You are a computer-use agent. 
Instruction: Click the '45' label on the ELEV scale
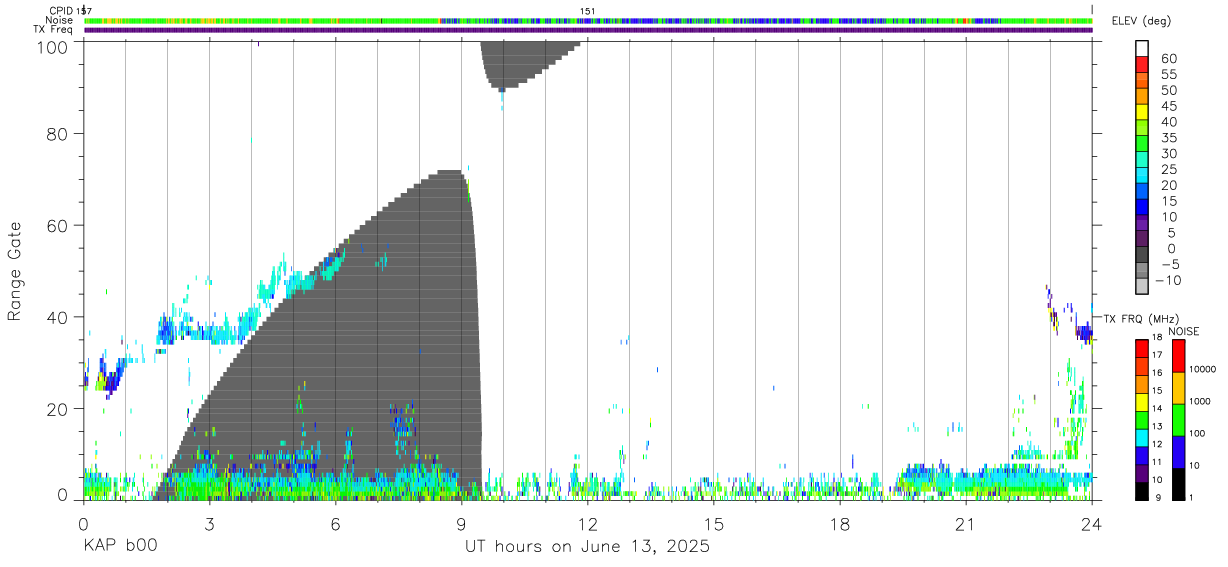click(x=1169, y=106)
